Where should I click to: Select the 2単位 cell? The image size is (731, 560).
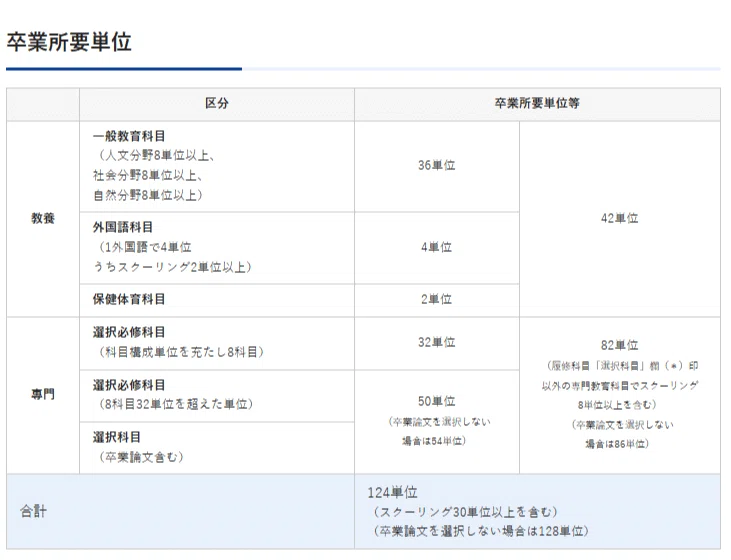point(437,299)
